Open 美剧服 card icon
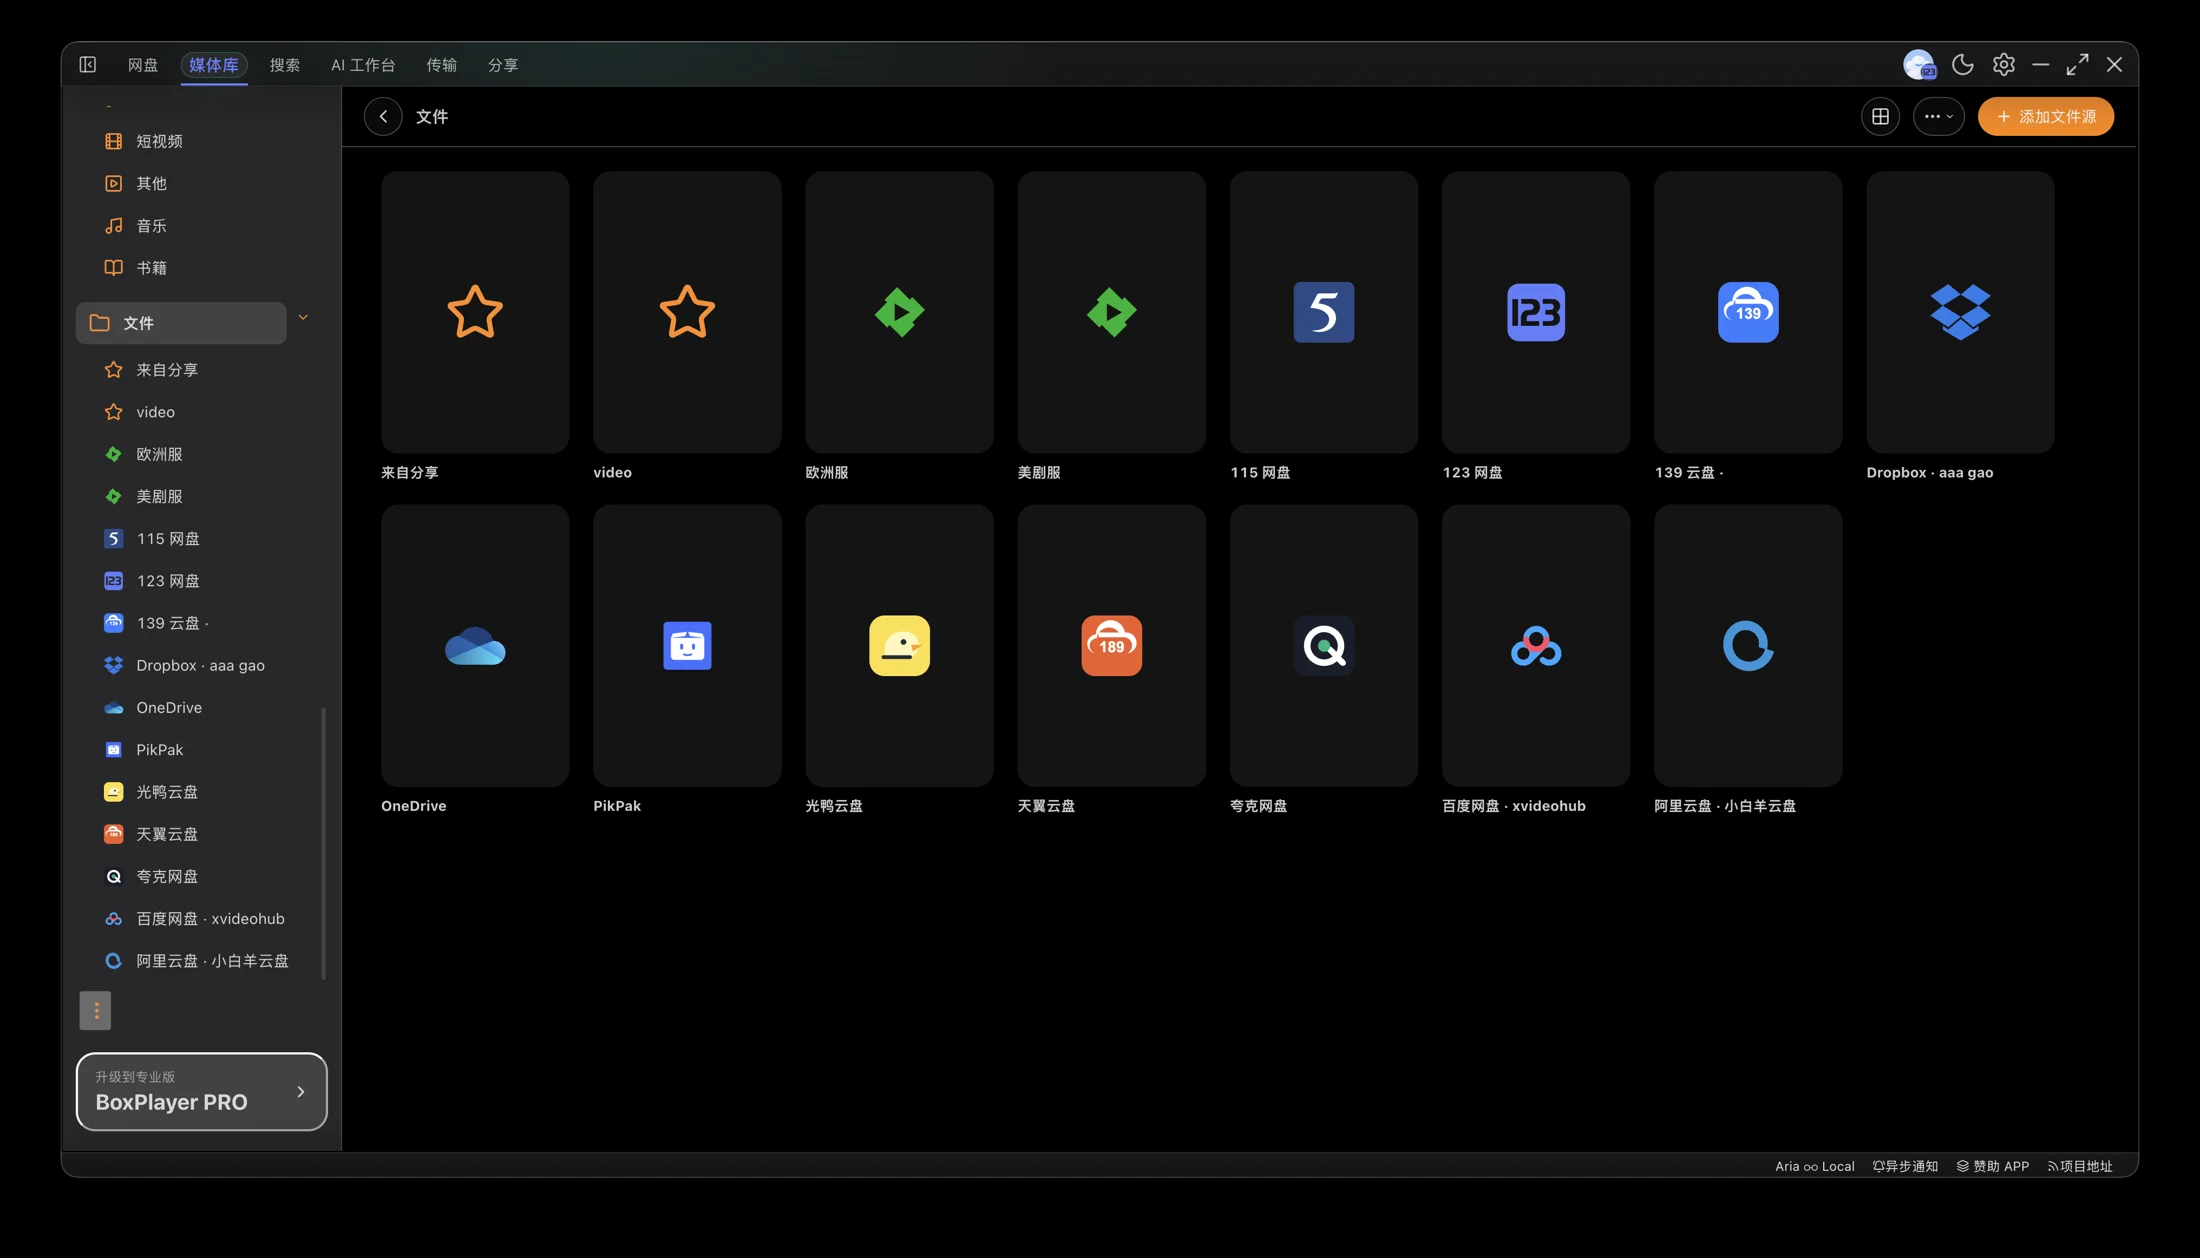The width and height of the screenshot is (2200, 1258). [1111, 311]
